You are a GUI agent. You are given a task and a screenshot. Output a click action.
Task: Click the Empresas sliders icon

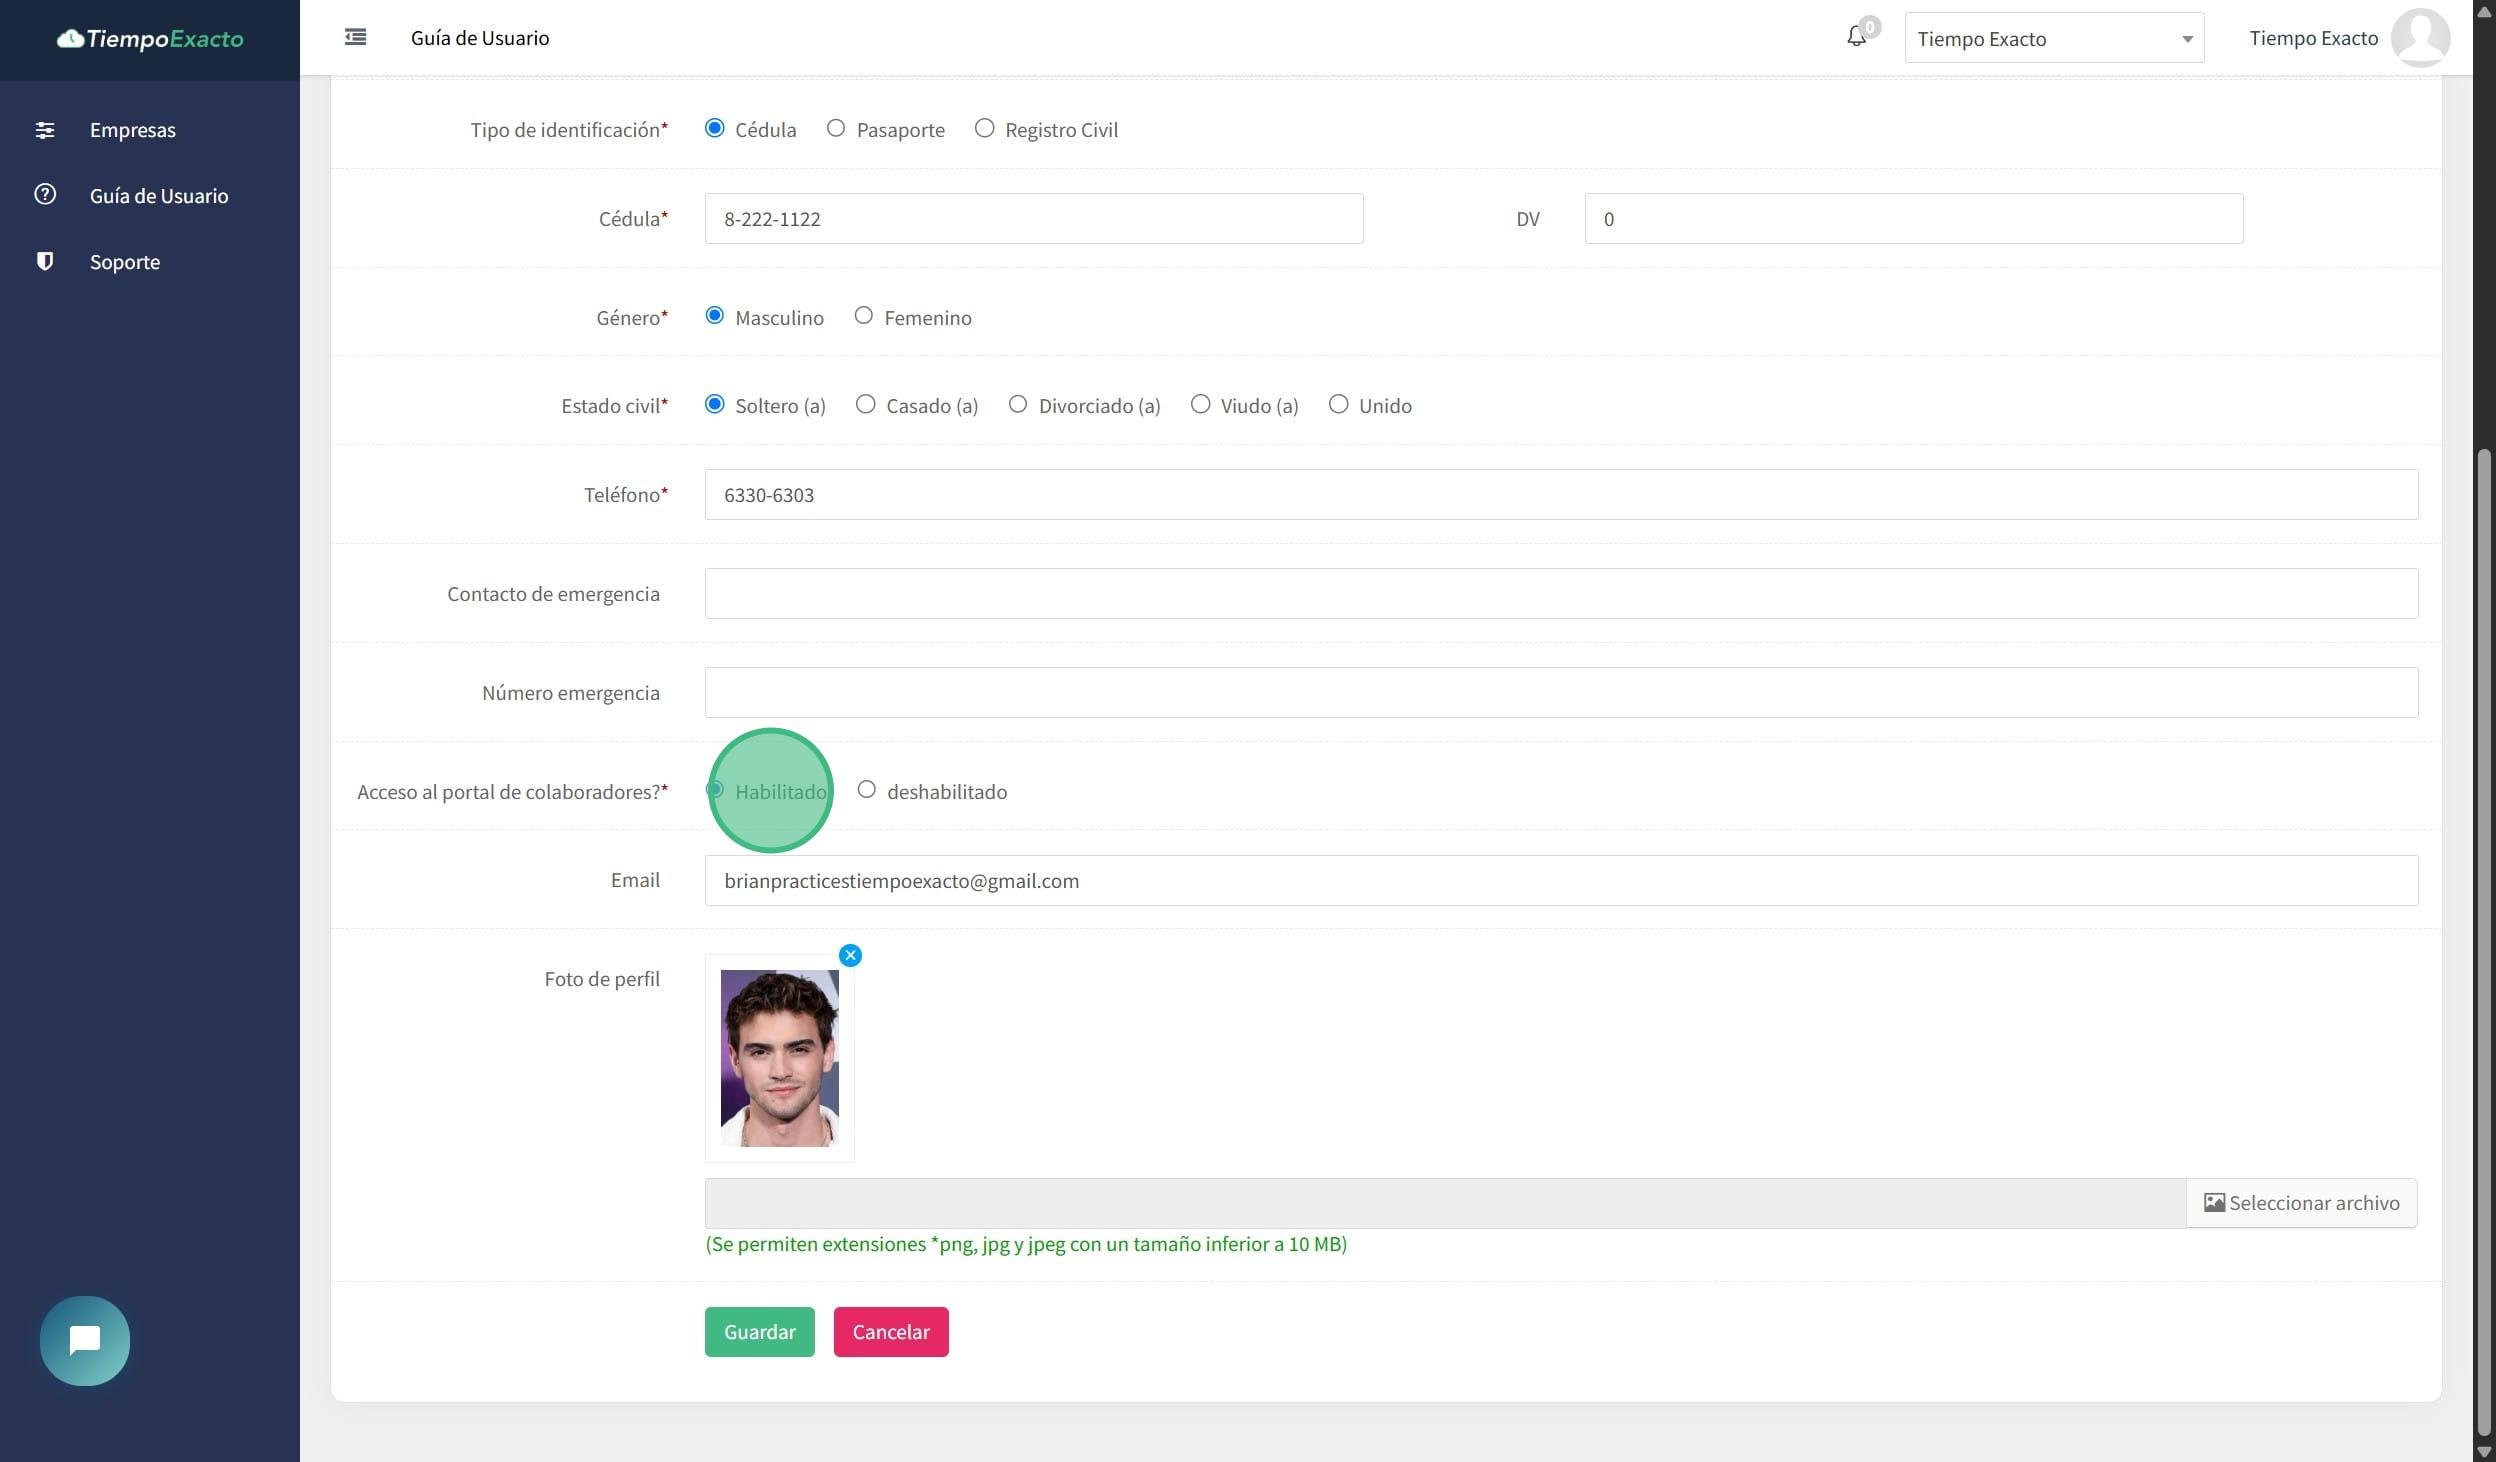pyautogui.click(x=45, y=130)
